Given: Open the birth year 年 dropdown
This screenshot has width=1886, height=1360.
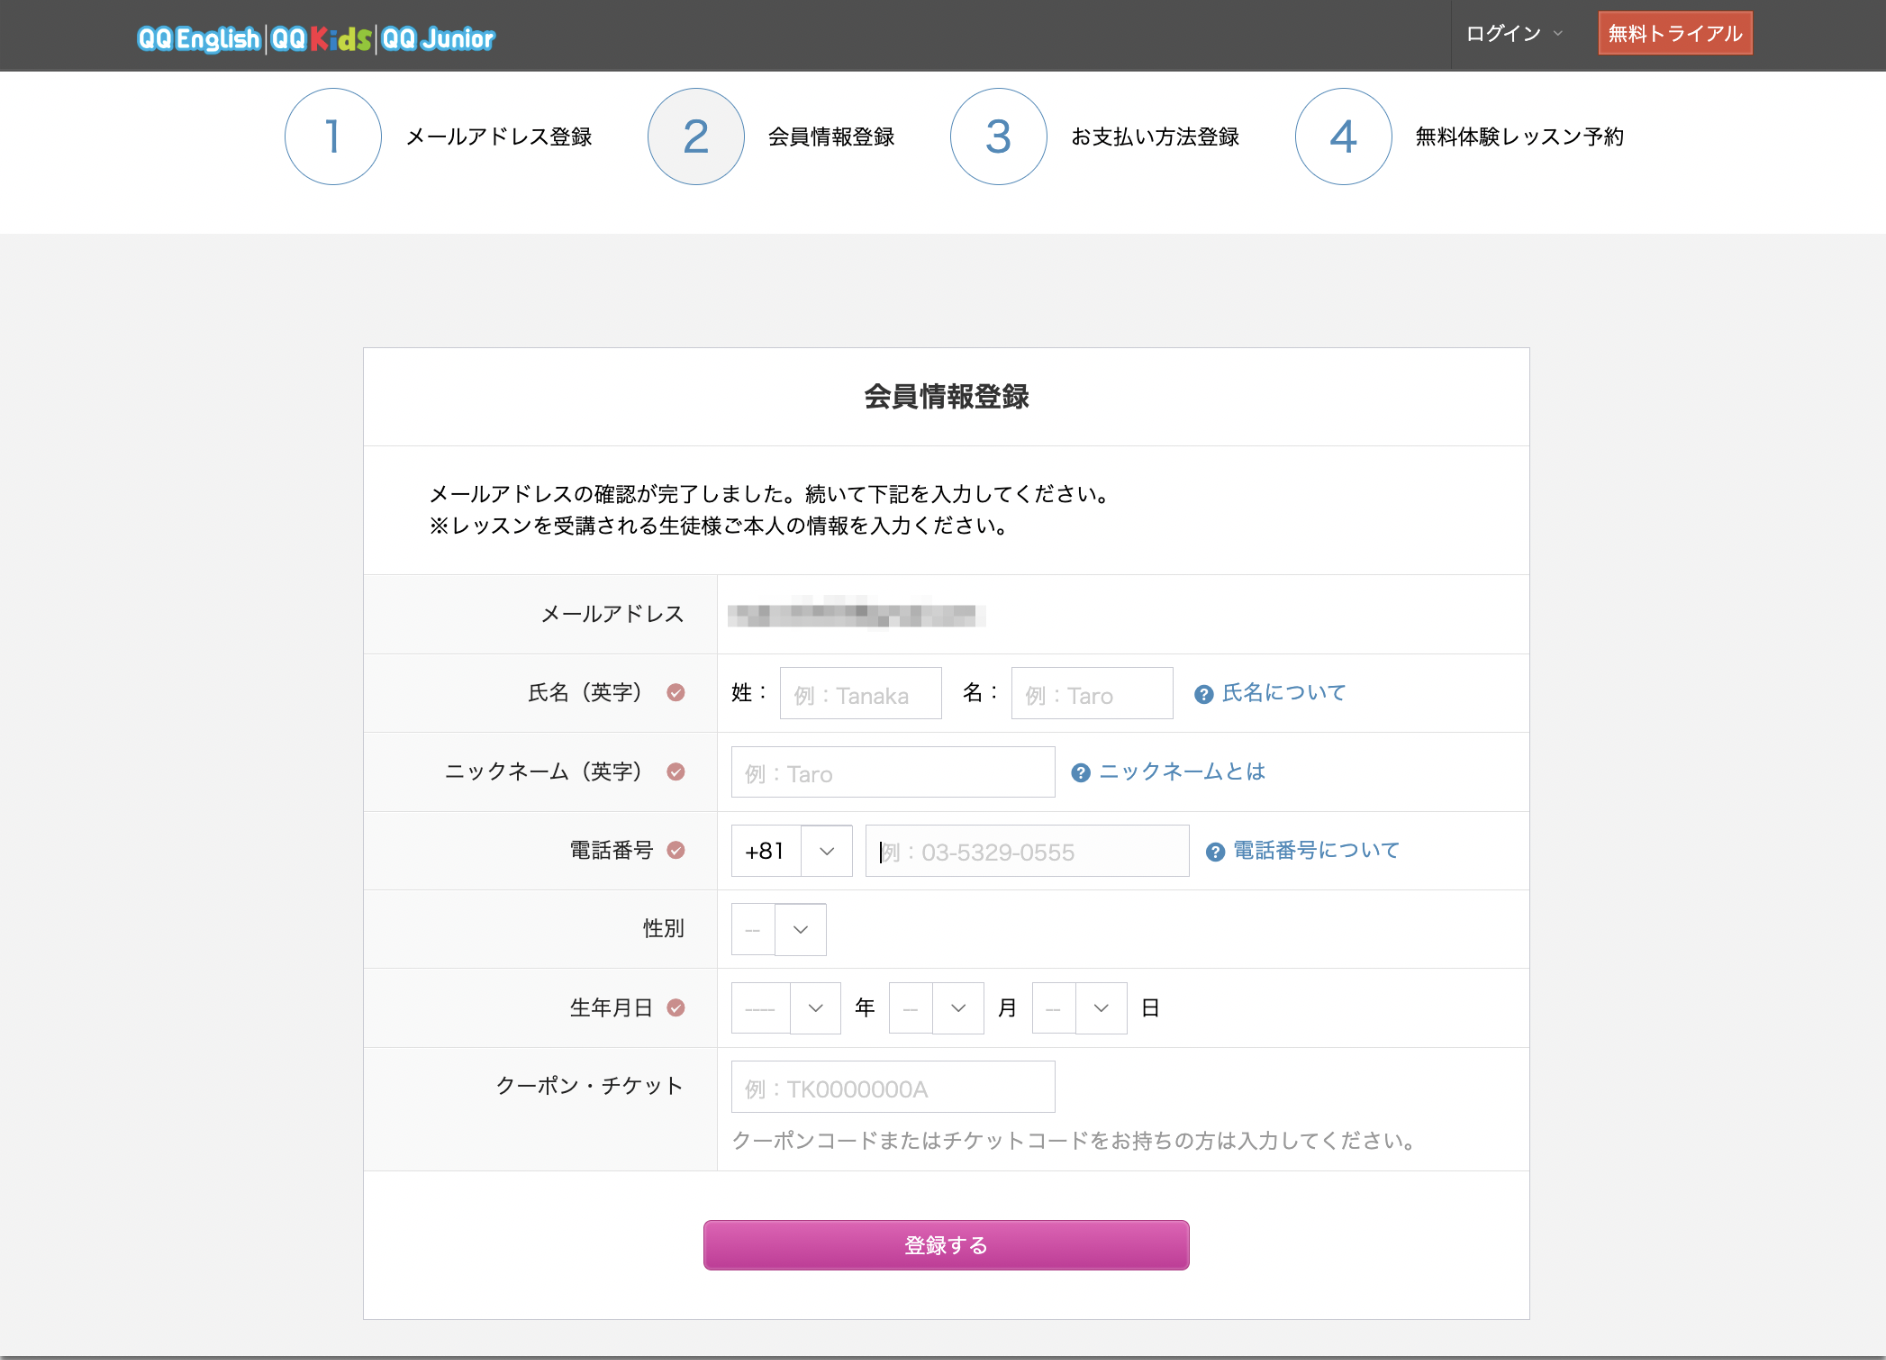Looking at the screenshot, I should pos(786,1008).
